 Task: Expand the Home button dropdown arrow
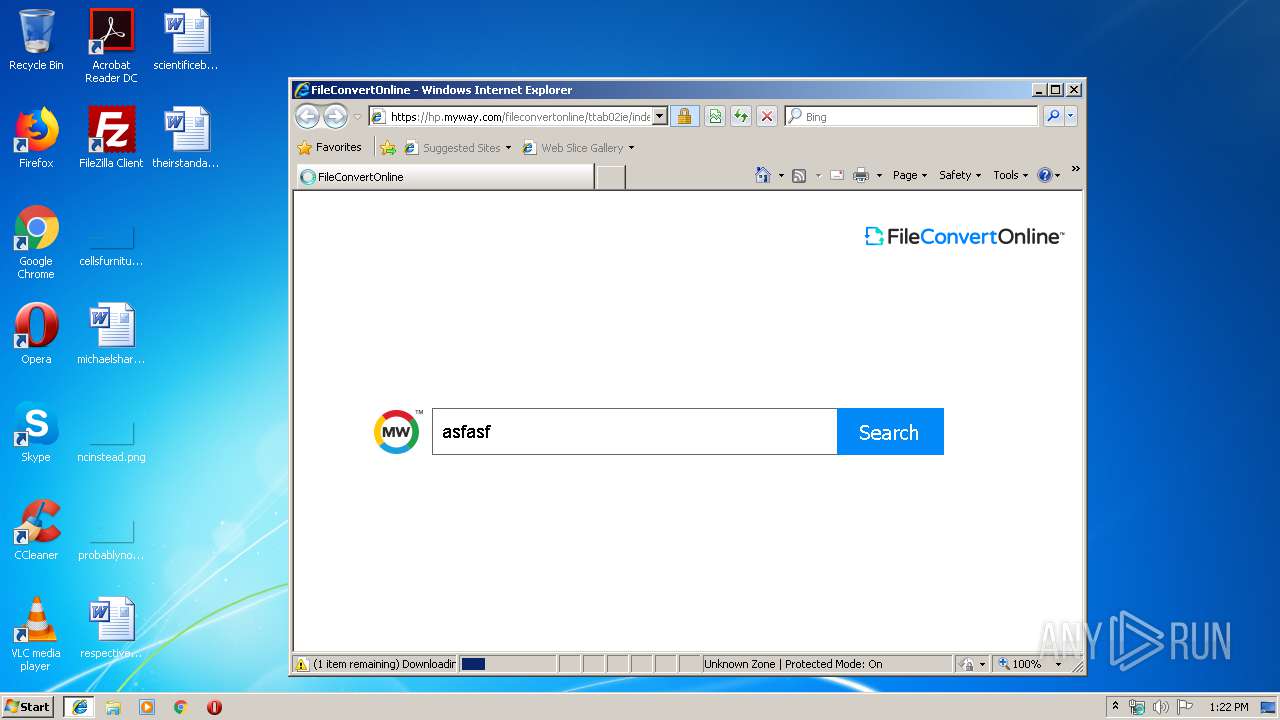(x=781, y=176)
